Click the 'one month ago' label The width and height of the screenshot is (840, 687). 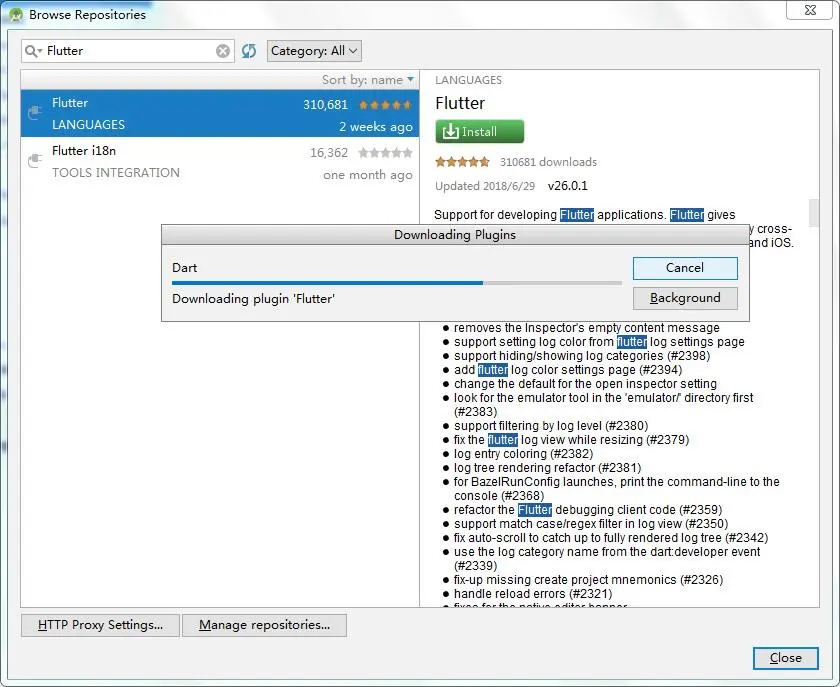pos(368,175)
